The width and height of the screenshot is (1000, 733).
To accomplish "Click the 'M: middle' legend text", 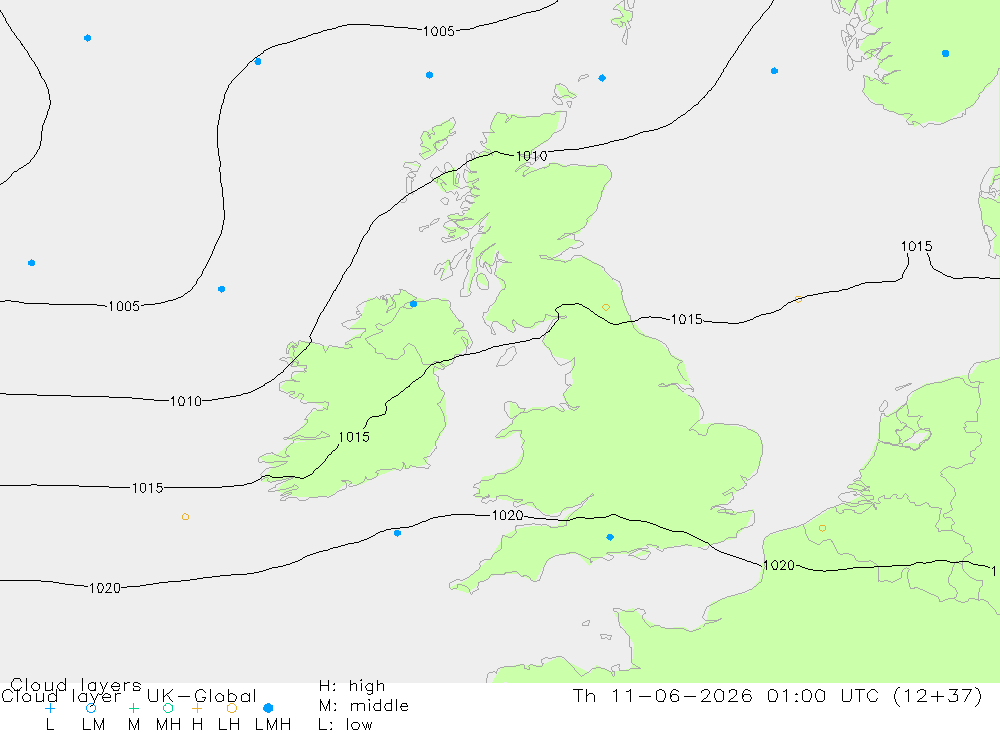I will point(364,706).
